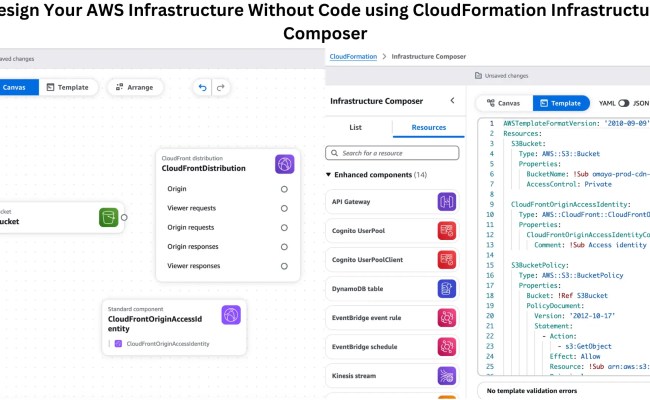Click code line 'AccessControl: Private'
Image resolution: width=650 pixels, height=400 pixels.
569,184
